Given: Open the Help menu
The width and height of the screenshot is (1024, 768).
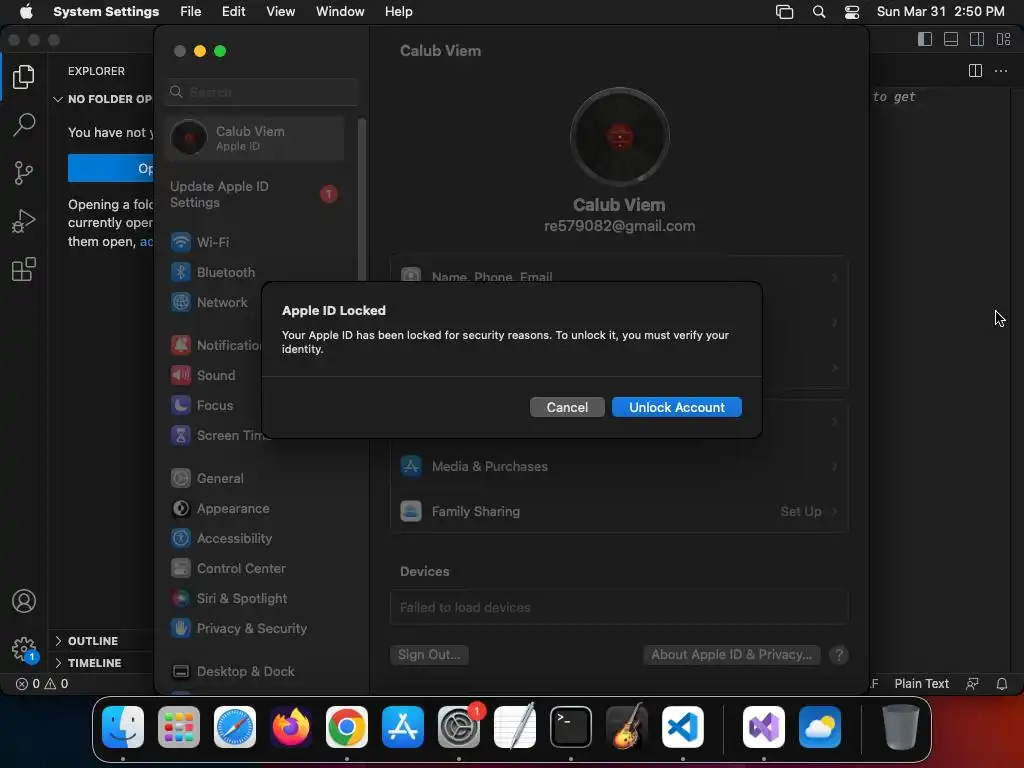Looking at the screenshot, I should point(398,12).
